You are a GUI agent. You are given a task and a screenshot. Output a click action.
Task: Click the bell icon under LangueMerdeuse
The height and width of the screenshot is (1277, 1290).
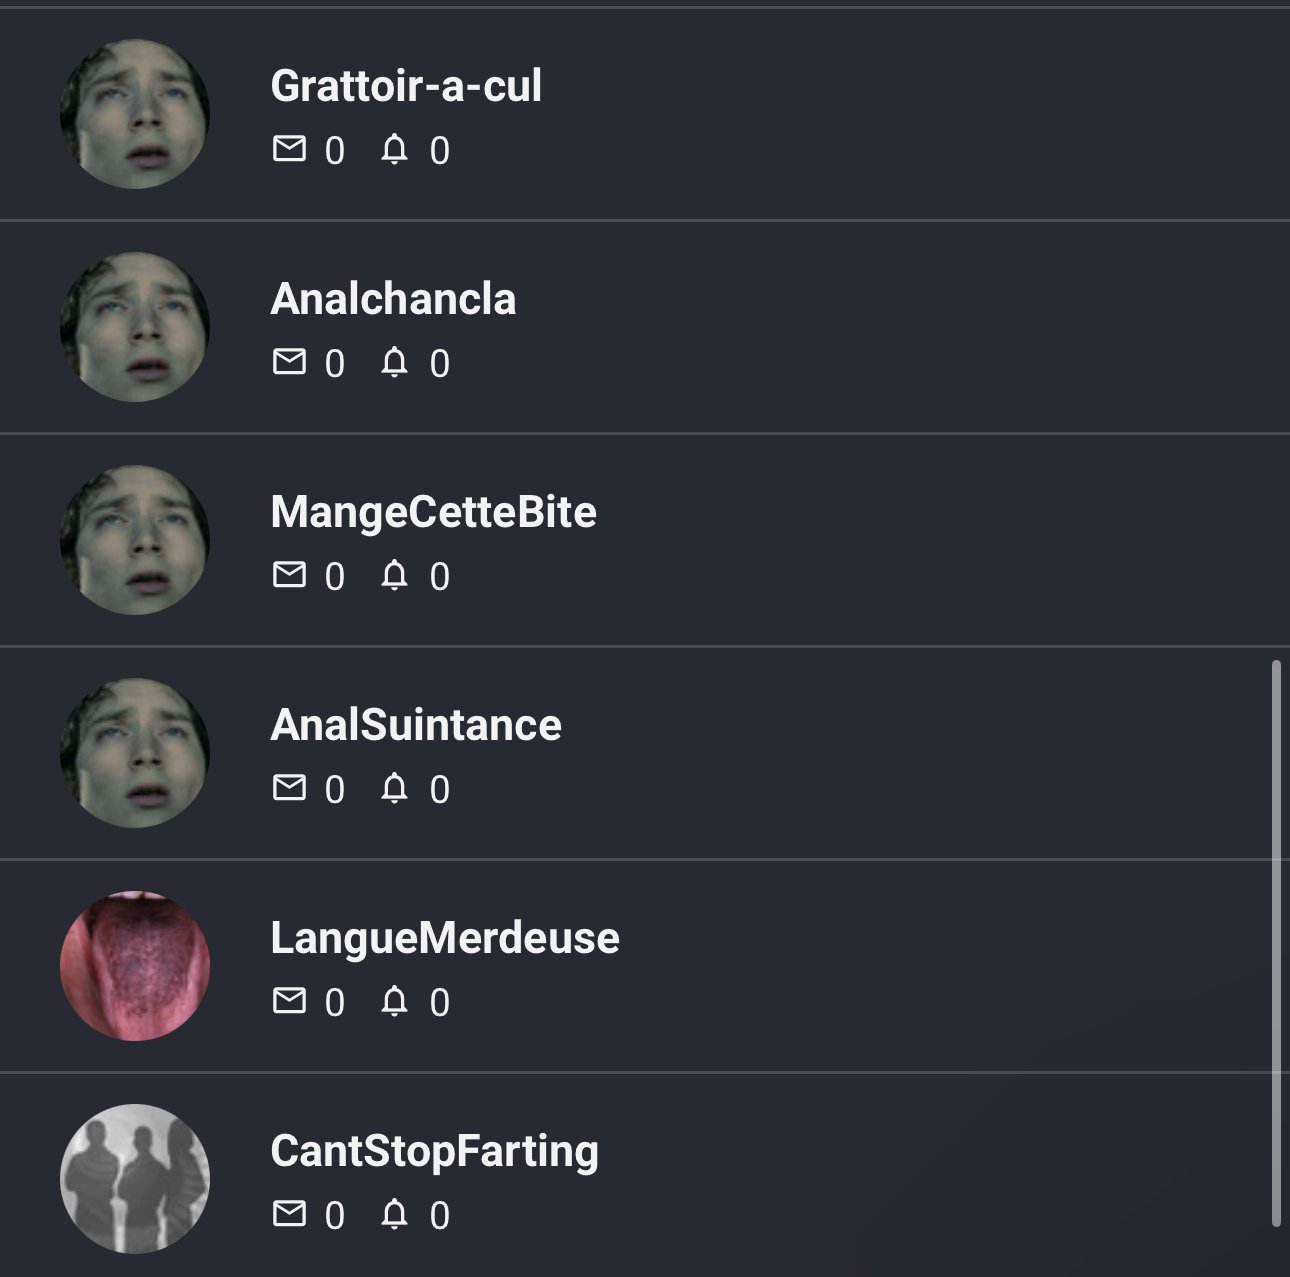coord(394,1001)
